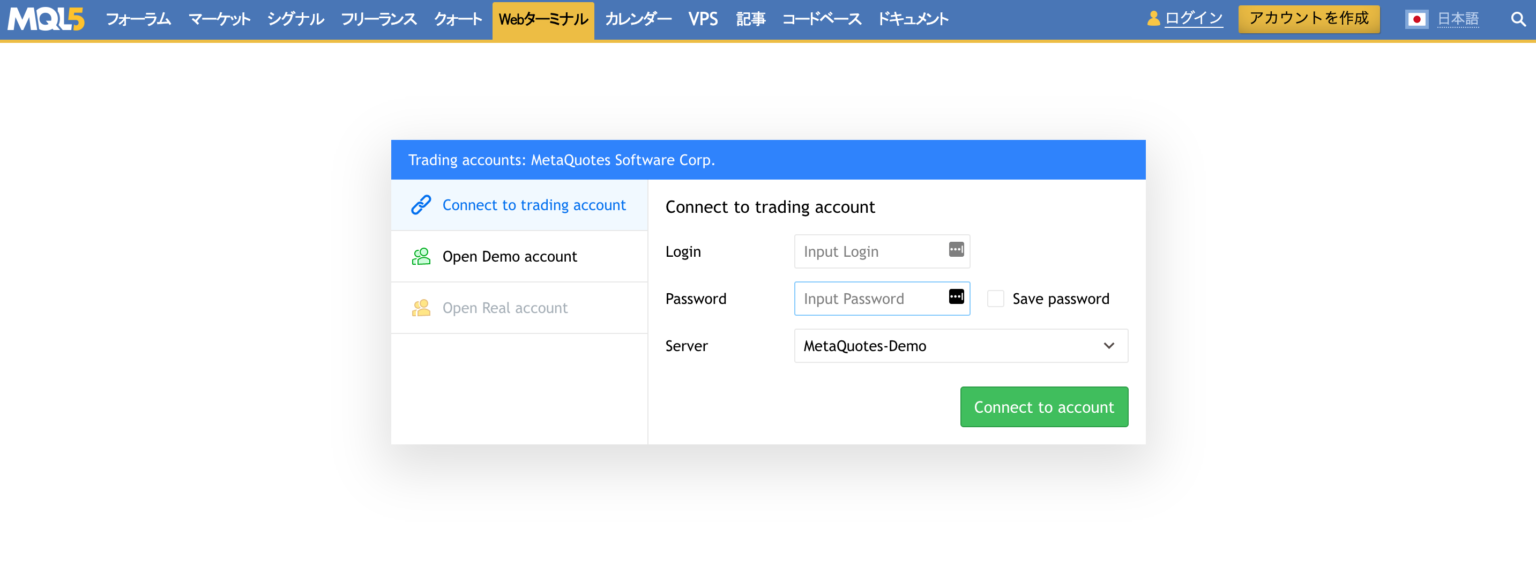1536x565 pixels.
Task: Click the chain link icon in sidebar
Action: pyautogui.click(x=421, y=205)
